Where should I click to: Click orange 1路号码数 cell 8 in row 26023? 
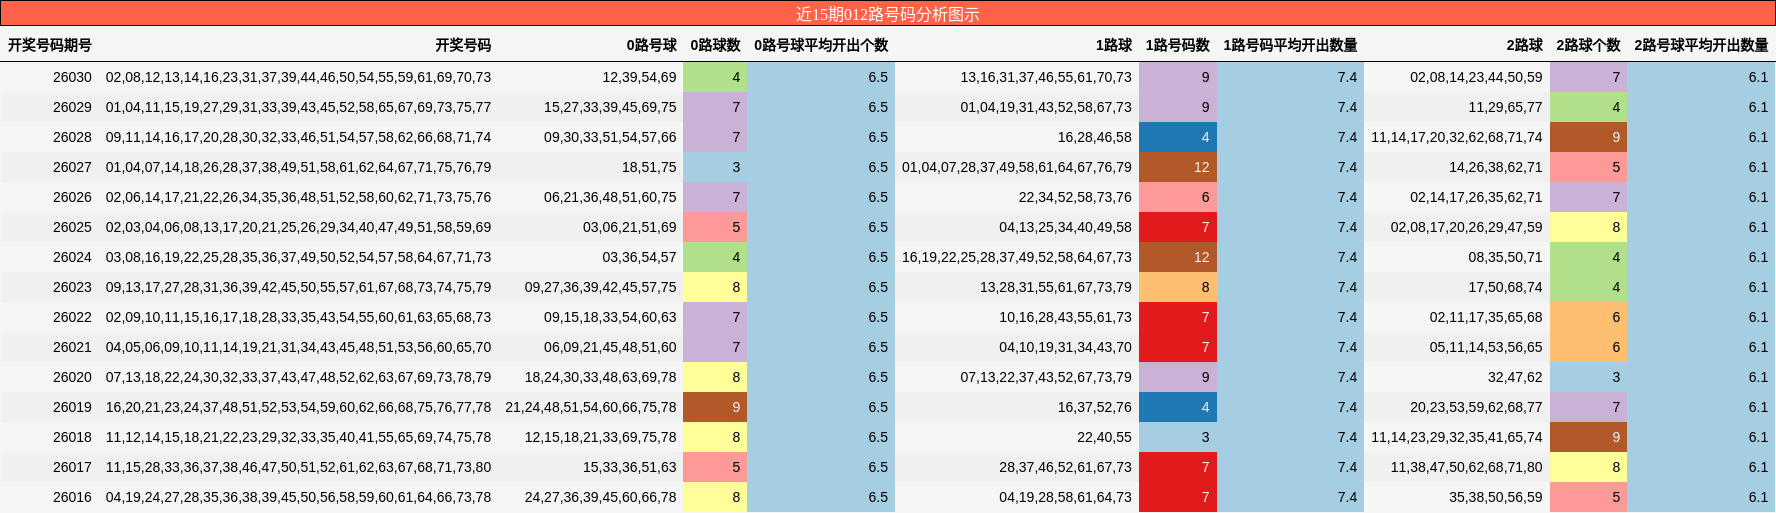1178,287
